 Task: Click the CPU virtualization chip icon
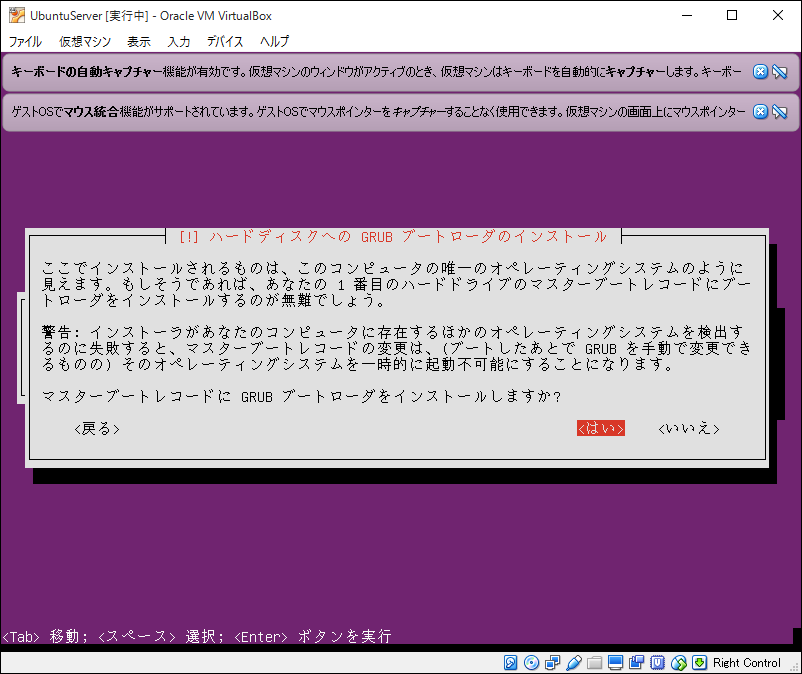pos(657,662)
